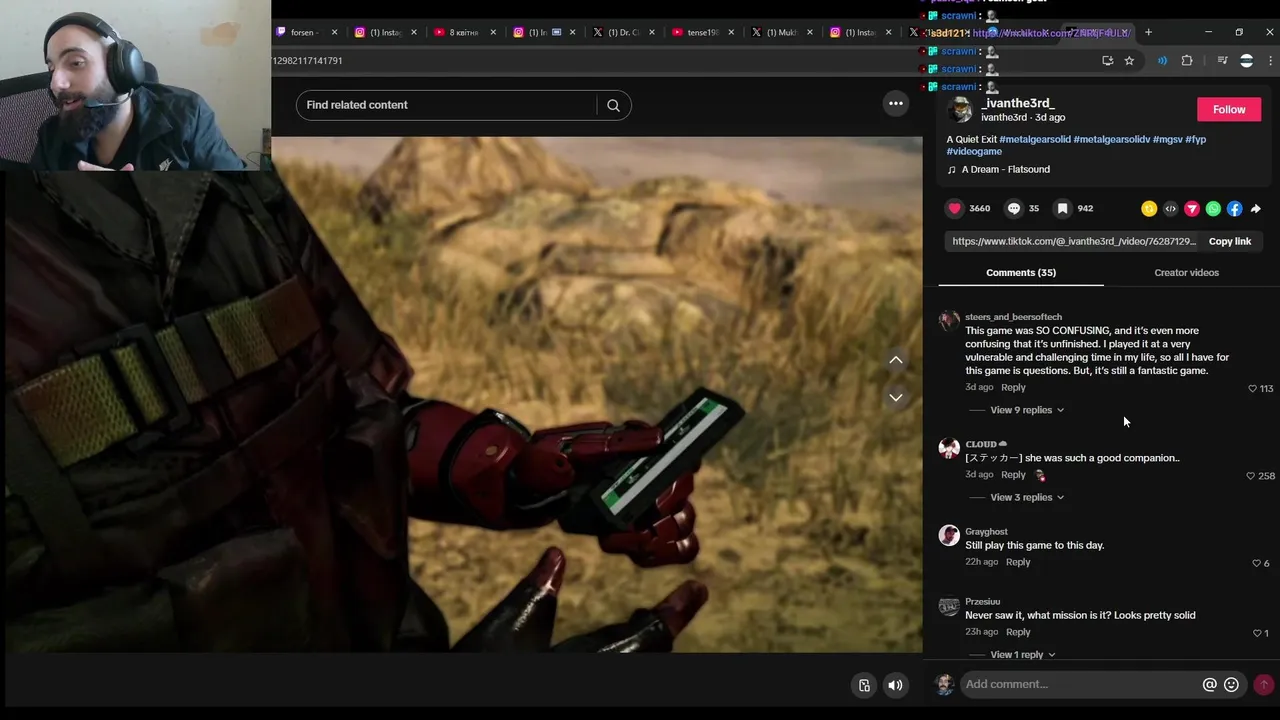The width and height of the screenshot is (1280, 720).
Task: Go to next video with down arrow
Action: coord(896,397)
